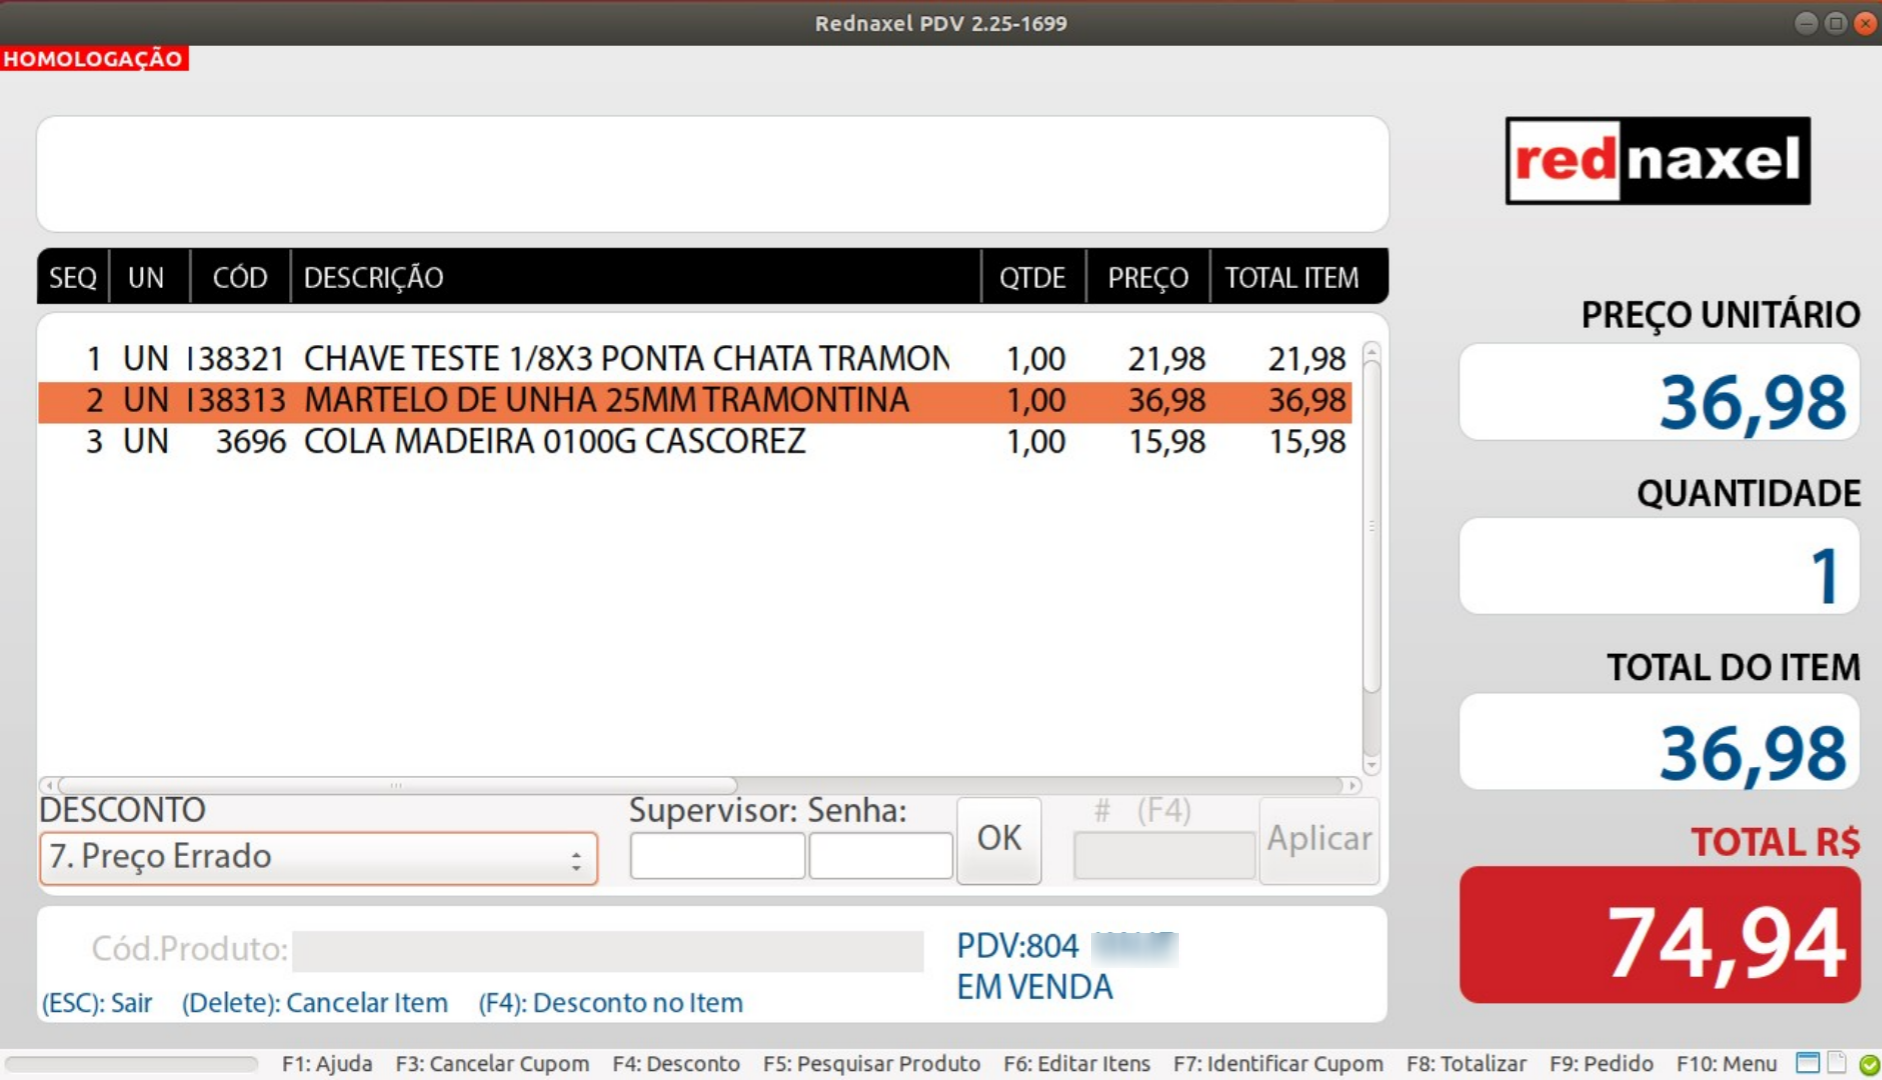Image resolution: width=1882 pixels, height=1080 pixels.
Task: Activate the (ESC): Sair action
Action: coord(95,1003)
